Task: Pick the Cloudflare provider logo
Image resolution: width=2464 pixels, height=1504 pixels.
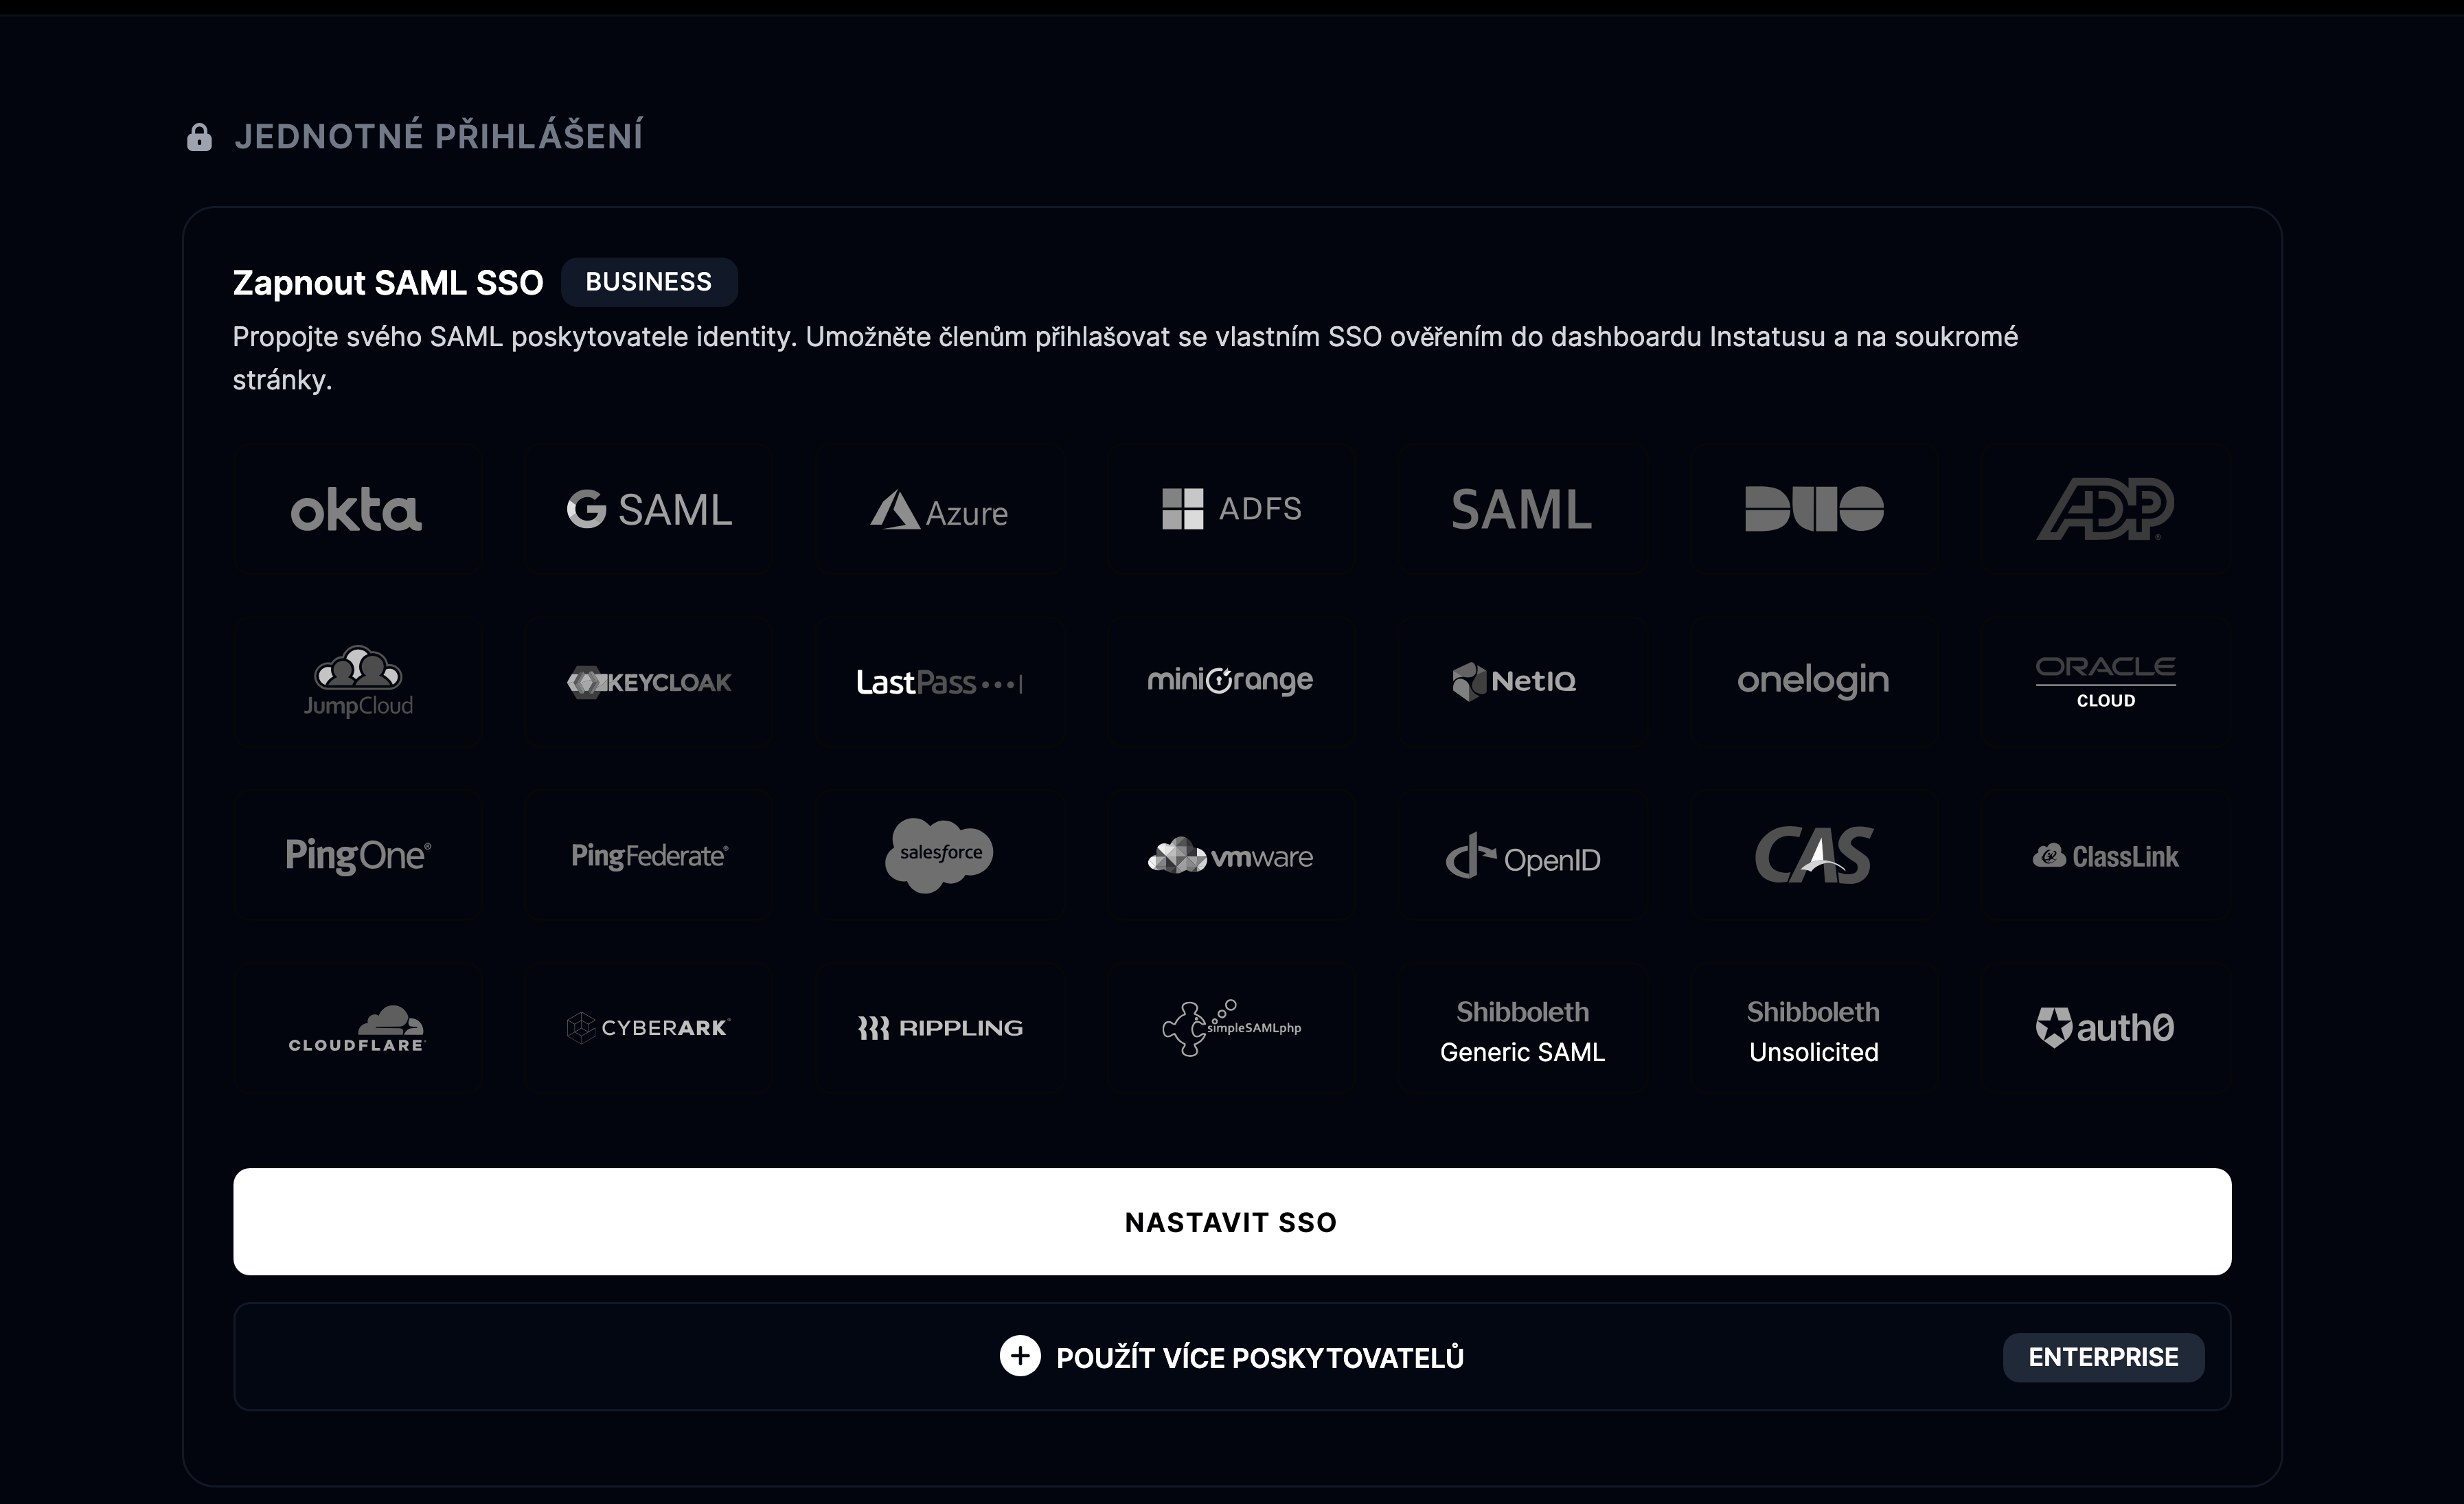Action: tap(357, 1028)
